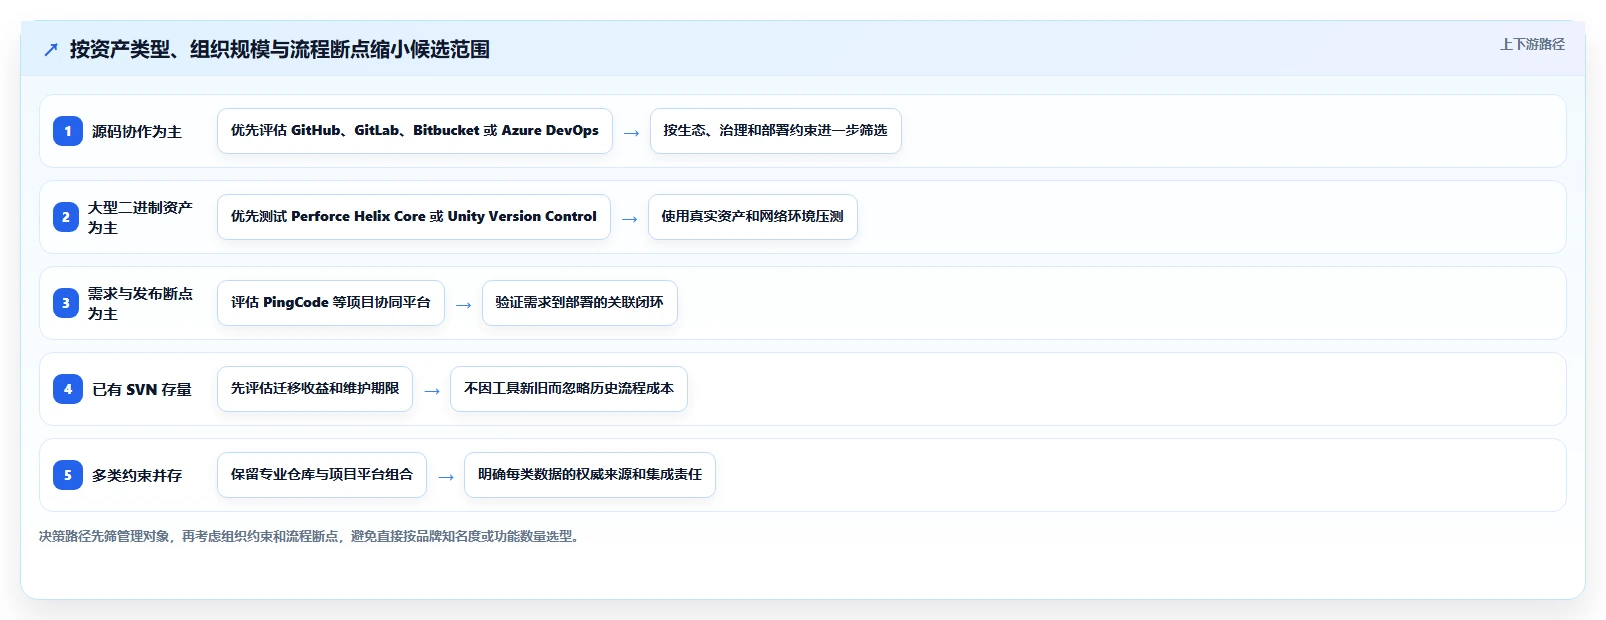Click the arrow after 保留专业仓库与项目平台组合
The height and width of the screenshot is (620, 1606).
pos(446,476)
